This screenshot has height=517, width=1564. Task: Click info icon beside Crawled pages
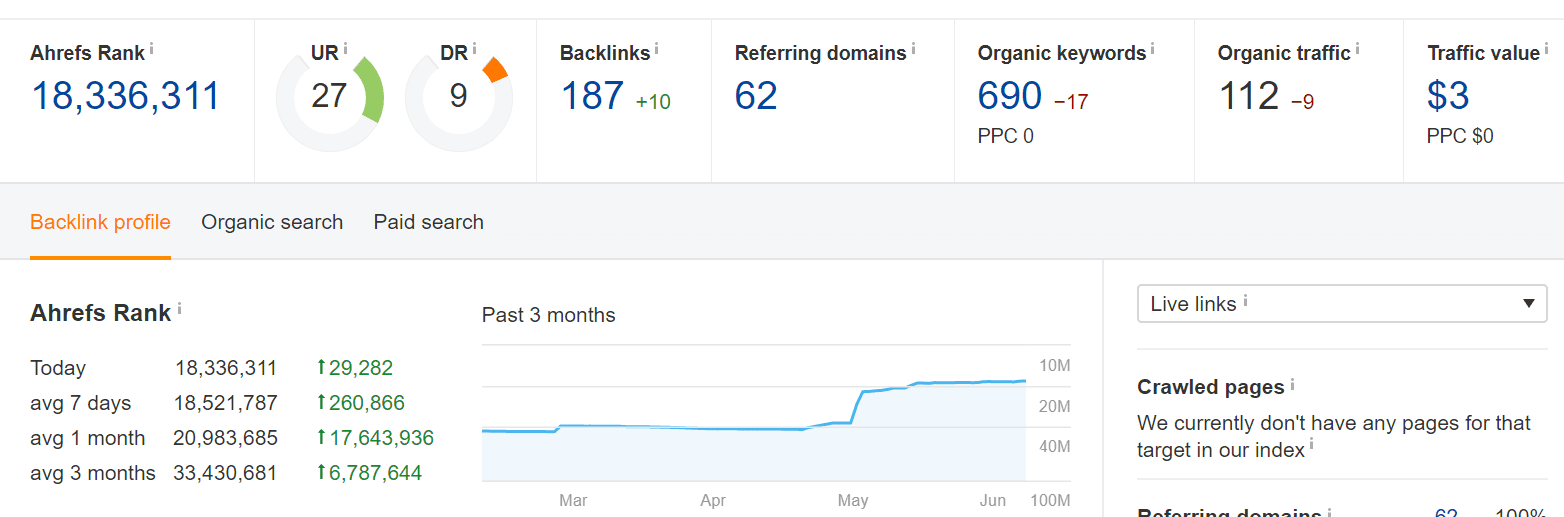tap(1293, 383)
